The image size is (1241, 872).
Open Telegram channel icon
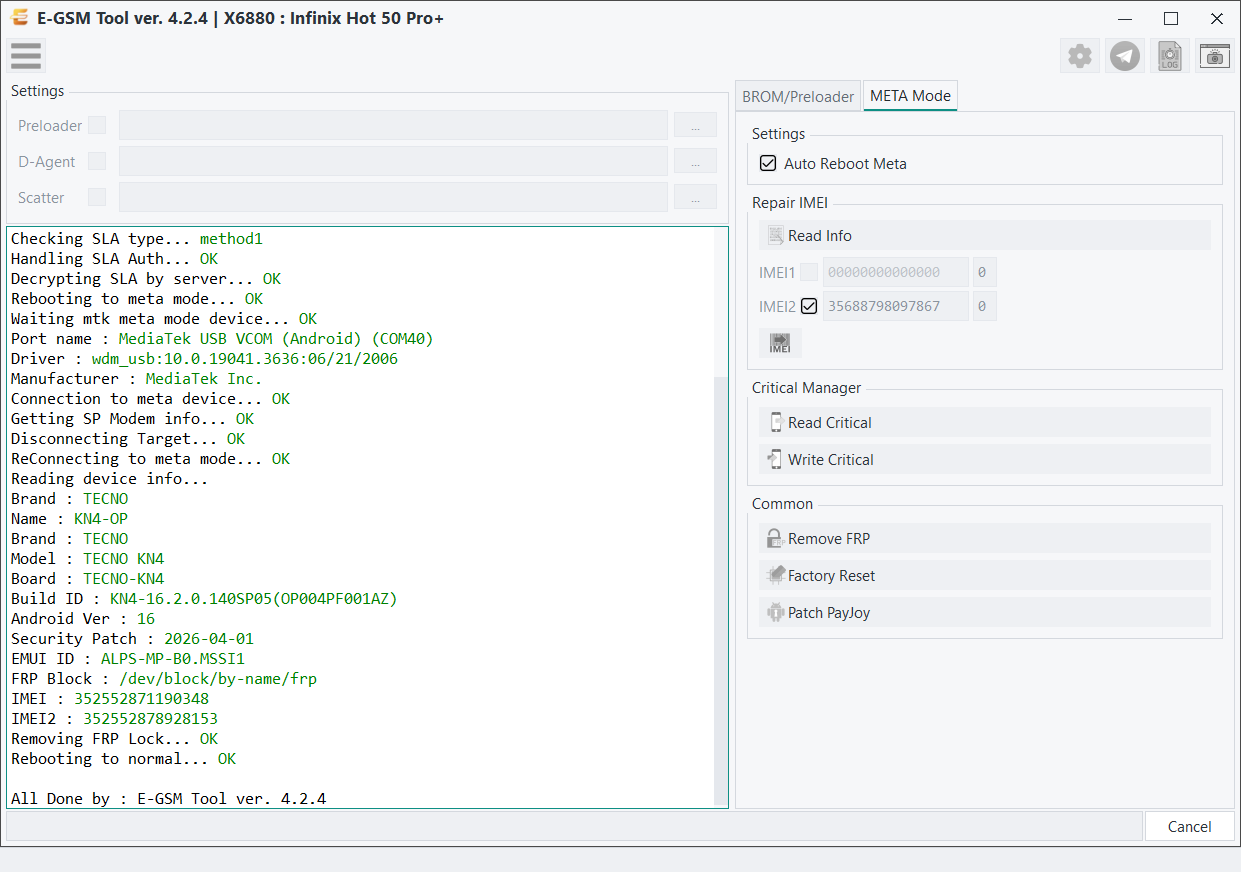[x=1125, y=56]
